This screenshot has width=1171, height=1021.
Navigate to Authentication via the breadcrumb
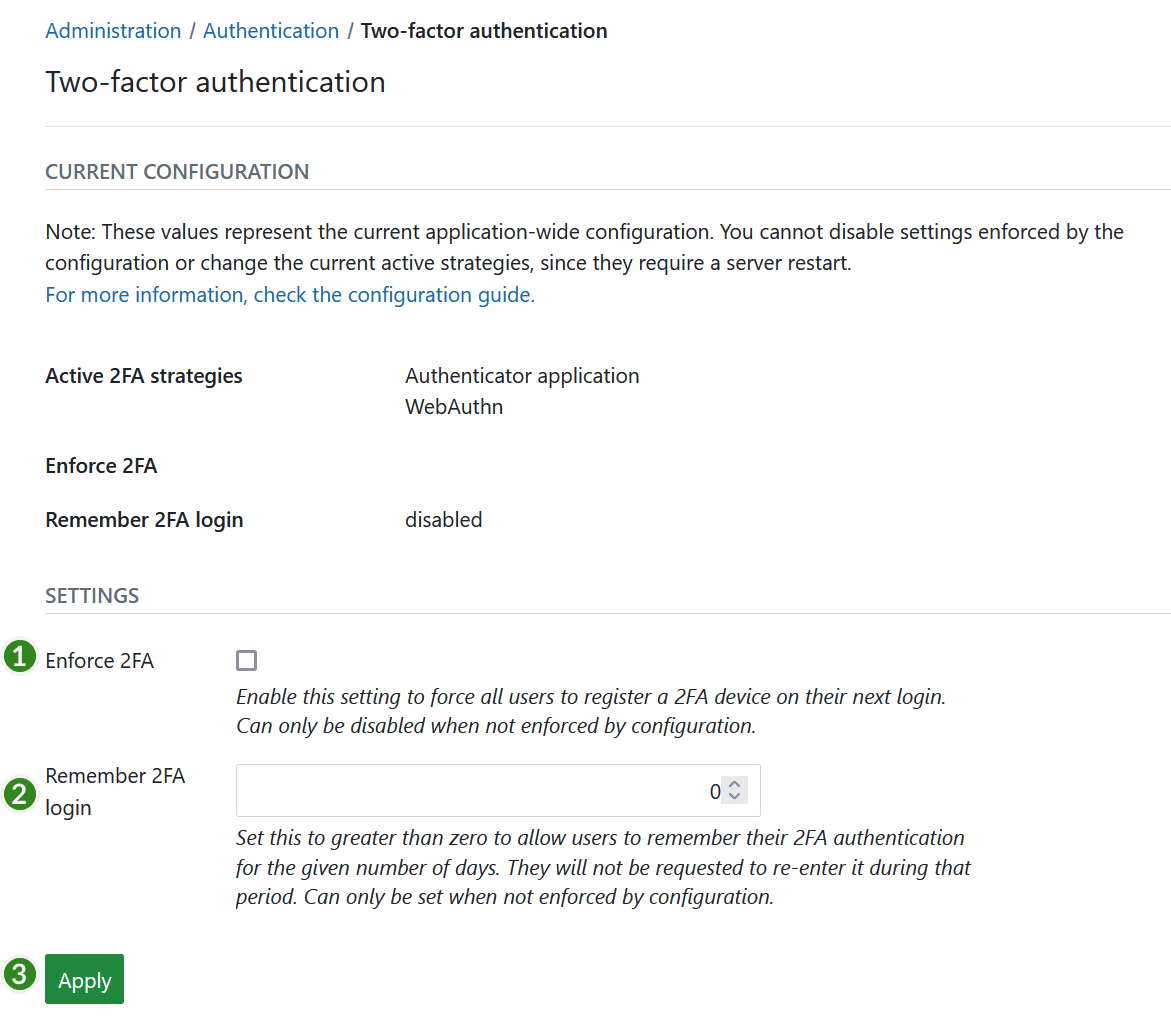271,30
